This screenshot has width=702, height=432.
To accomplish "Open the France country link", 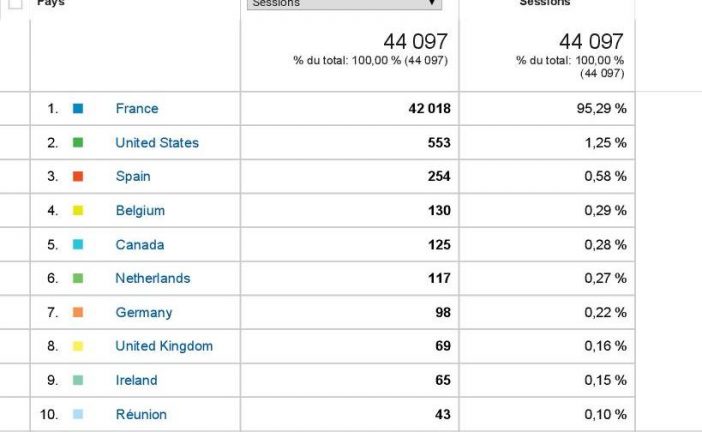I will pos(137,109).
